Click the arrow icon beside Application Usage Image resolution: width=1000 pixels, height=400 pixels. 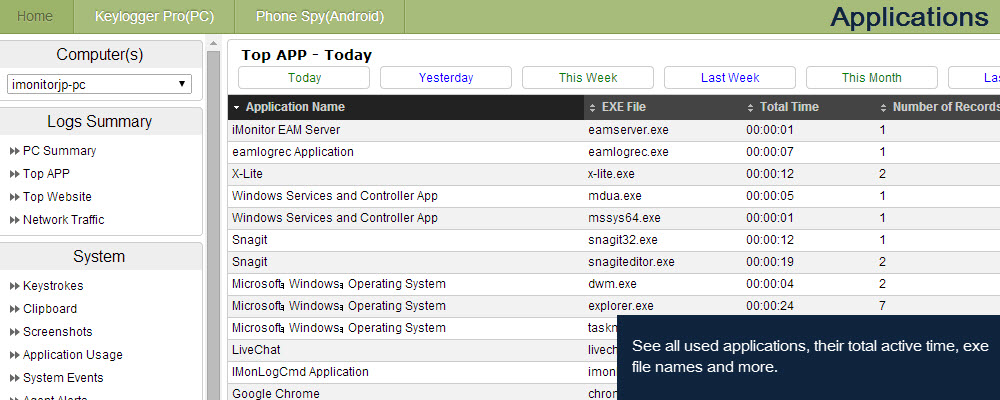15,355
